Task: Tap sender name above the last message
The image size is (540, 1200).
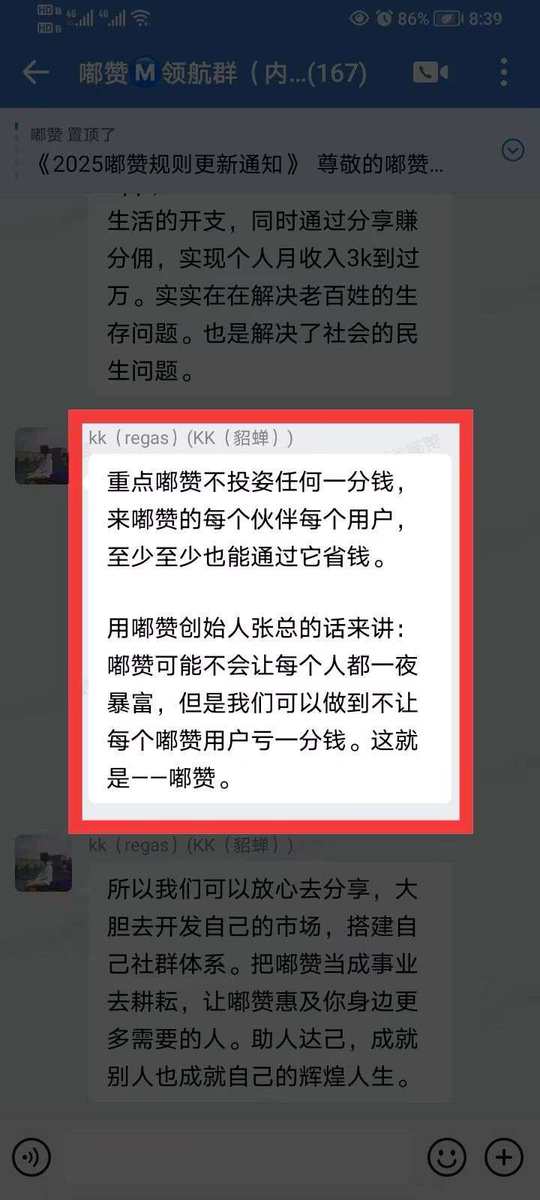Action: pyautogui.click(x=191, y=846)
